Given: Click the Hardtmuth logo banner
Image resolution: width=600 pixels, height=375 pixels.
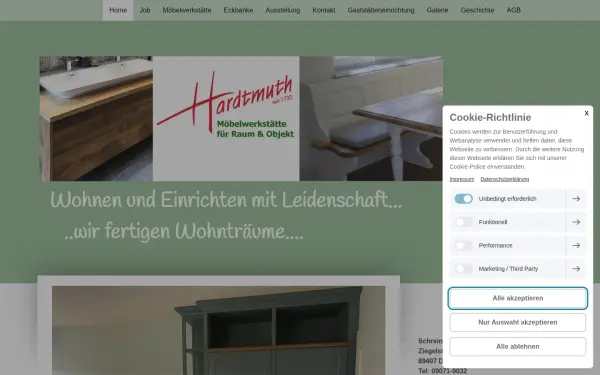Looking at the screenshot, I should click(x=226, y=119).
